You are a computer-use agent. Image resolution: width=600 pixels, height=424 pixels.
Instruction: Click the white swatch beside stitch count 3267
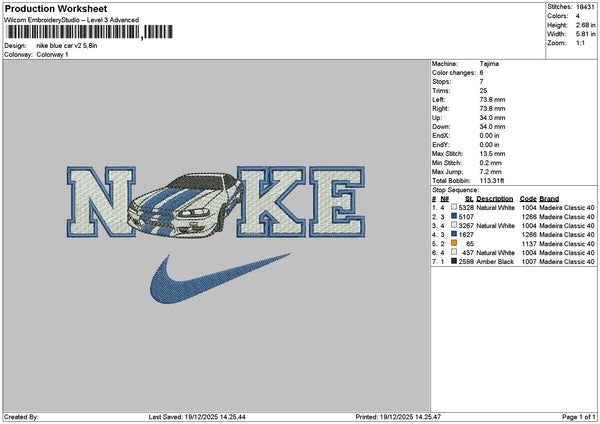[x=454, y=225]
